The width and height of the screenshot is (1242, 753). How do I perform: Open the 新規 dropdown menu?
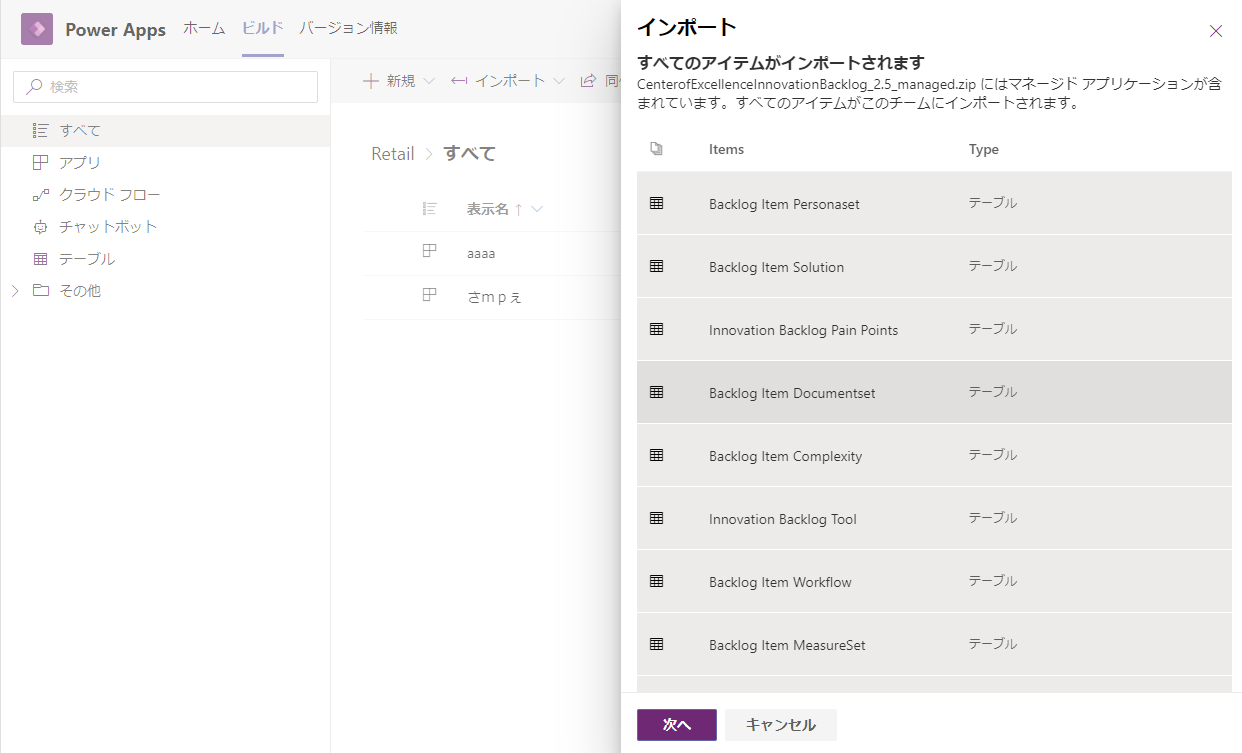click(399, 81)
